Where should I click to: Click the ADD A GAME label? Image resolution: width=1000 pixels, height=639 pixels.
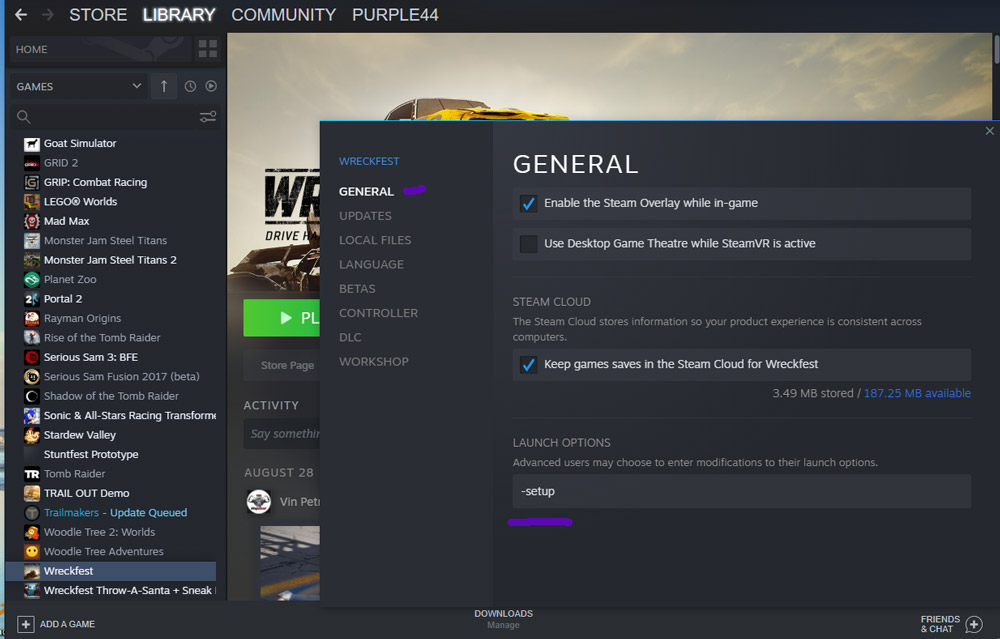point(67,624)
